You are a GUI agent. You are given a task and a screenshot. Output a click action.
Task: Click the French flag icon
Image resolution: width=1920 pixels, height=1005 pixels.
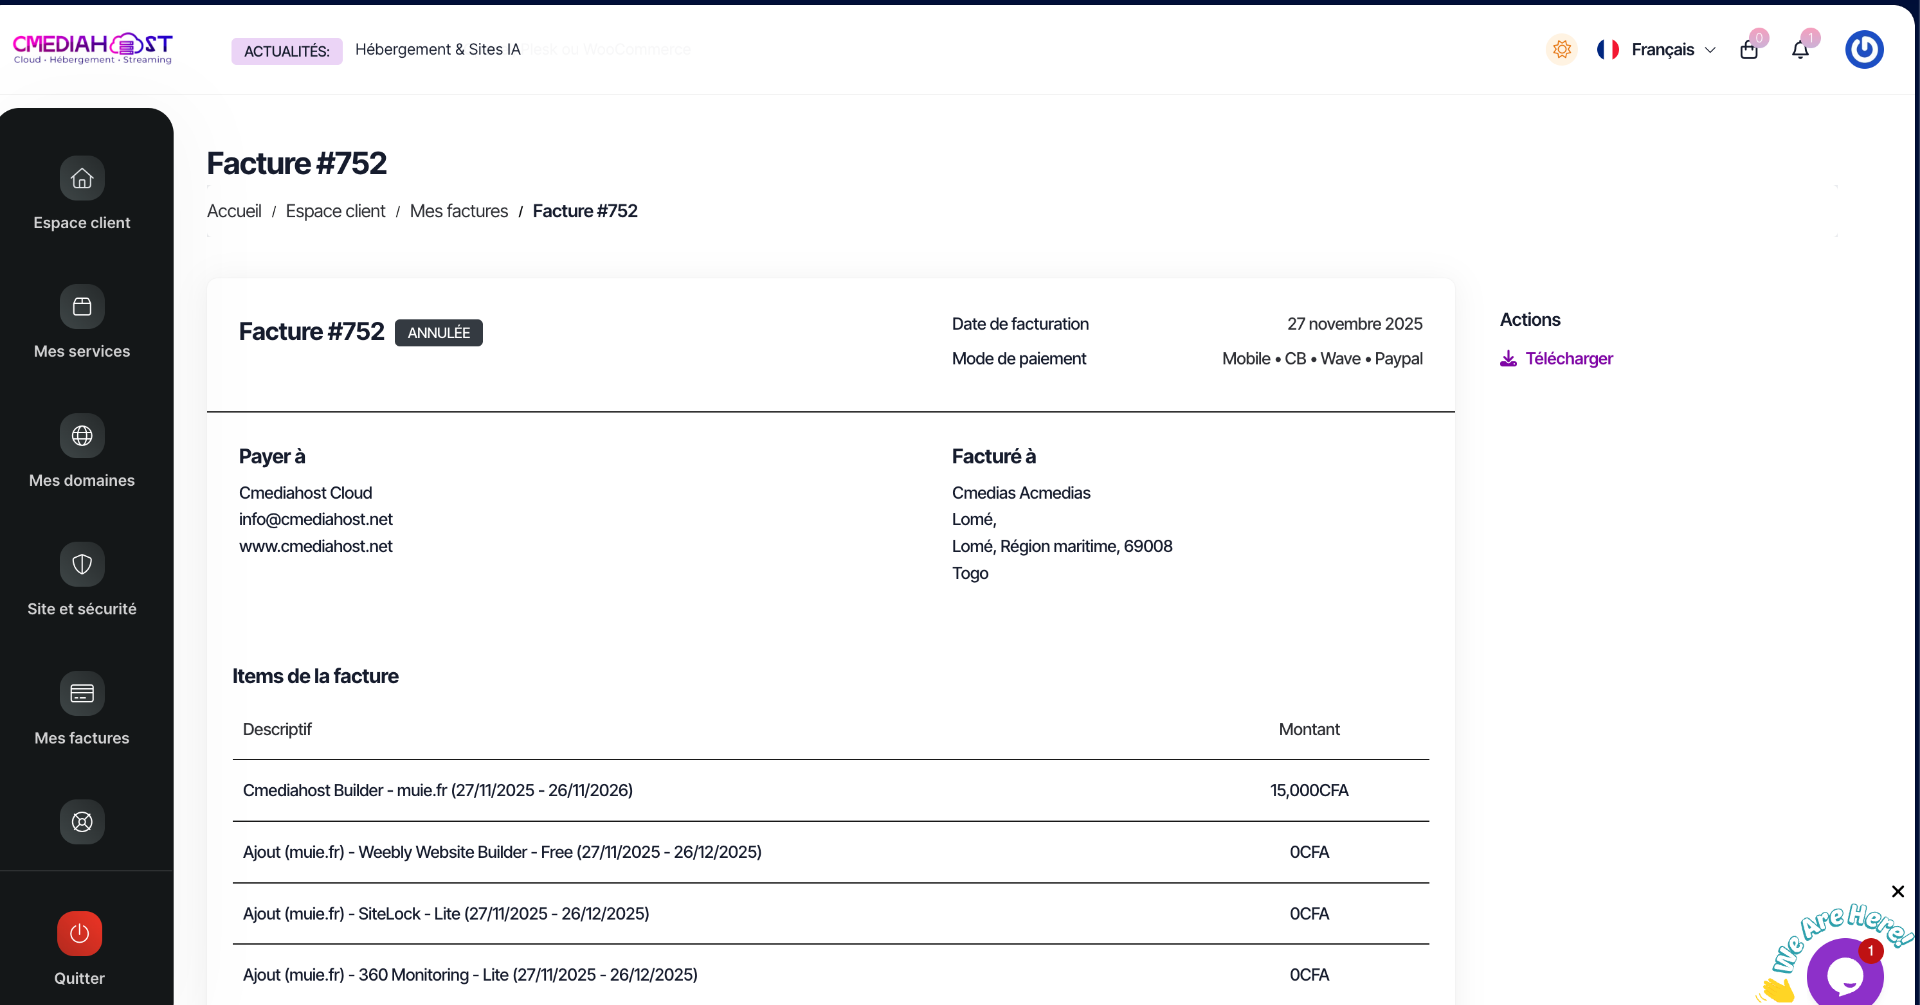point(1608,49)
